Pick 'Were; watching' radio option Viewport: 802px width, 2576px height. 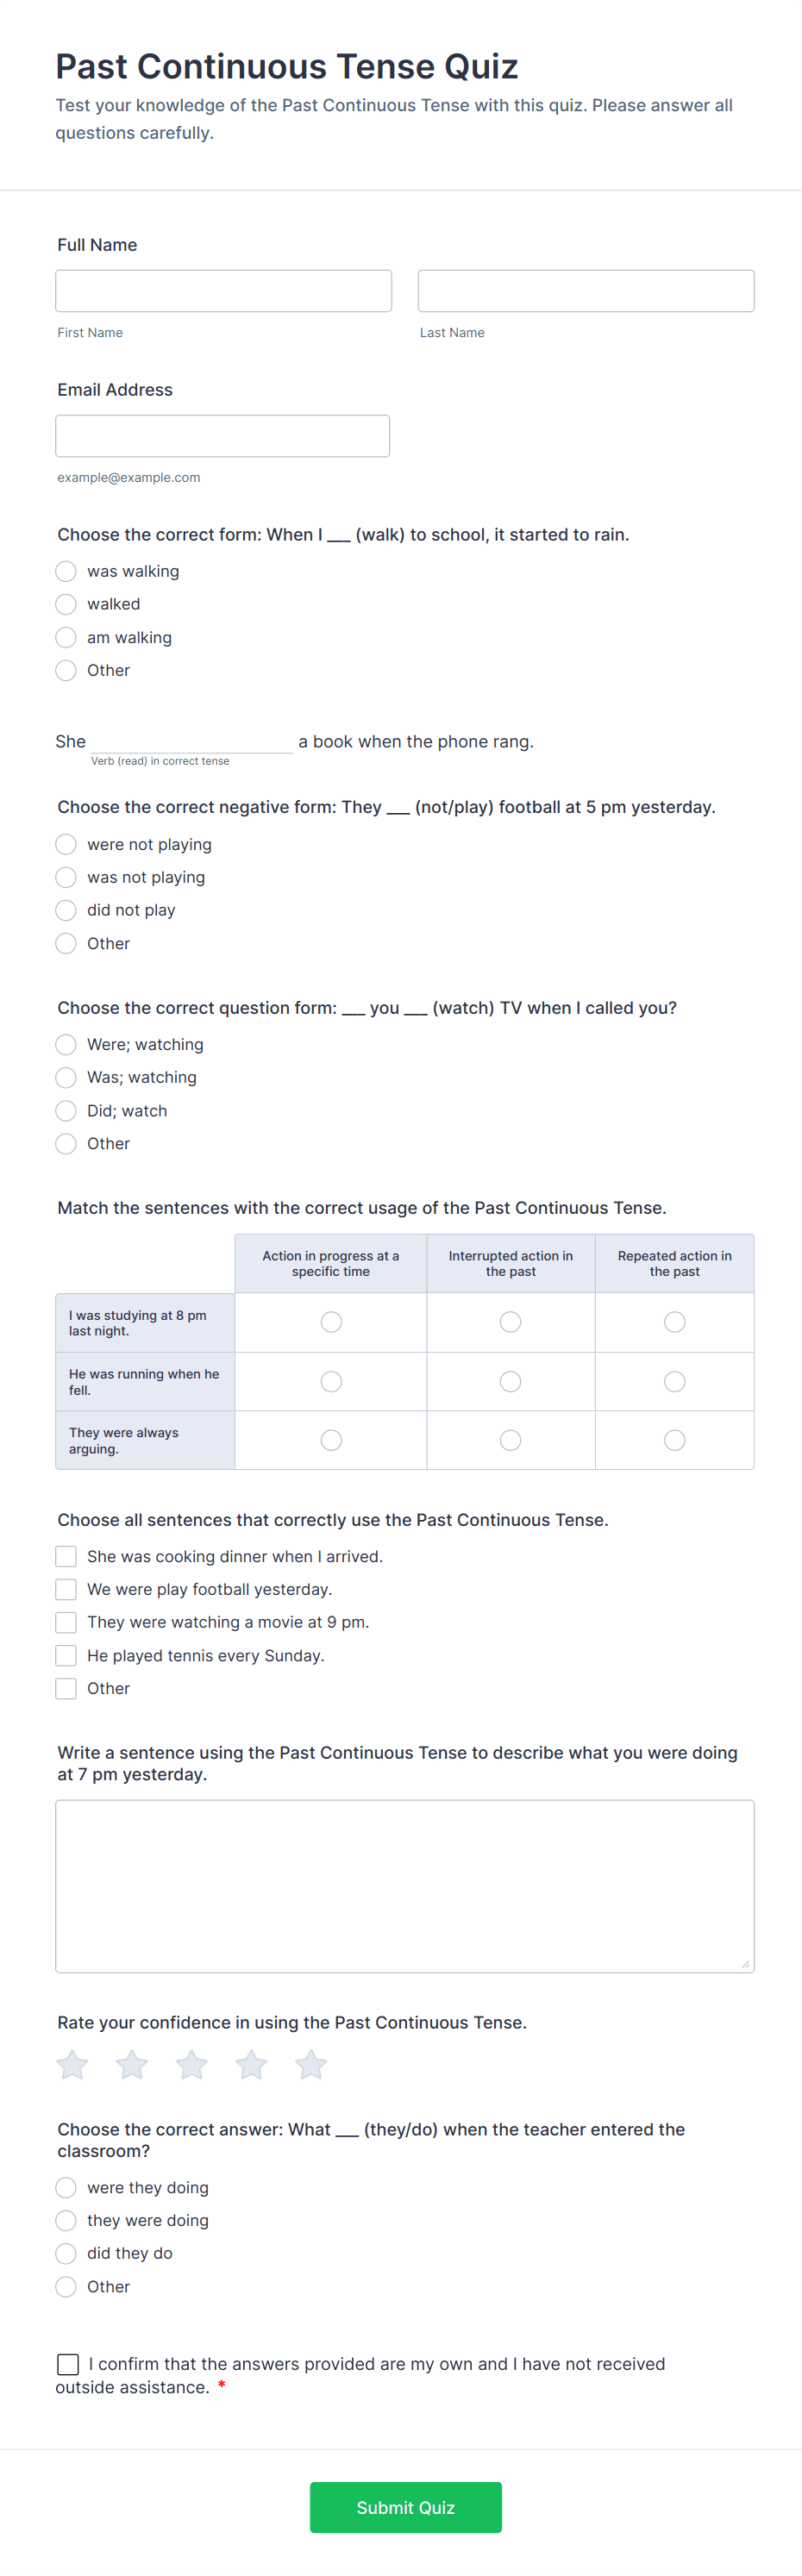[66, 1044]
